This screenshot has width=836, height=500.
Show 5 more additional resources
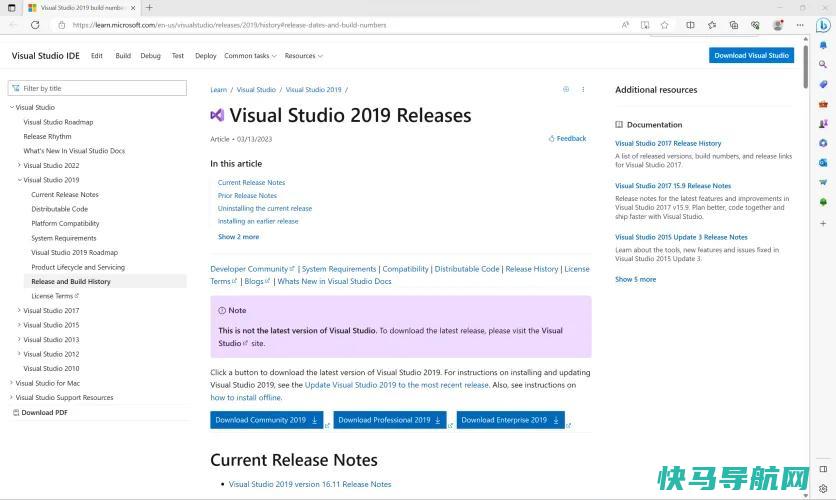tap(636, 279)
